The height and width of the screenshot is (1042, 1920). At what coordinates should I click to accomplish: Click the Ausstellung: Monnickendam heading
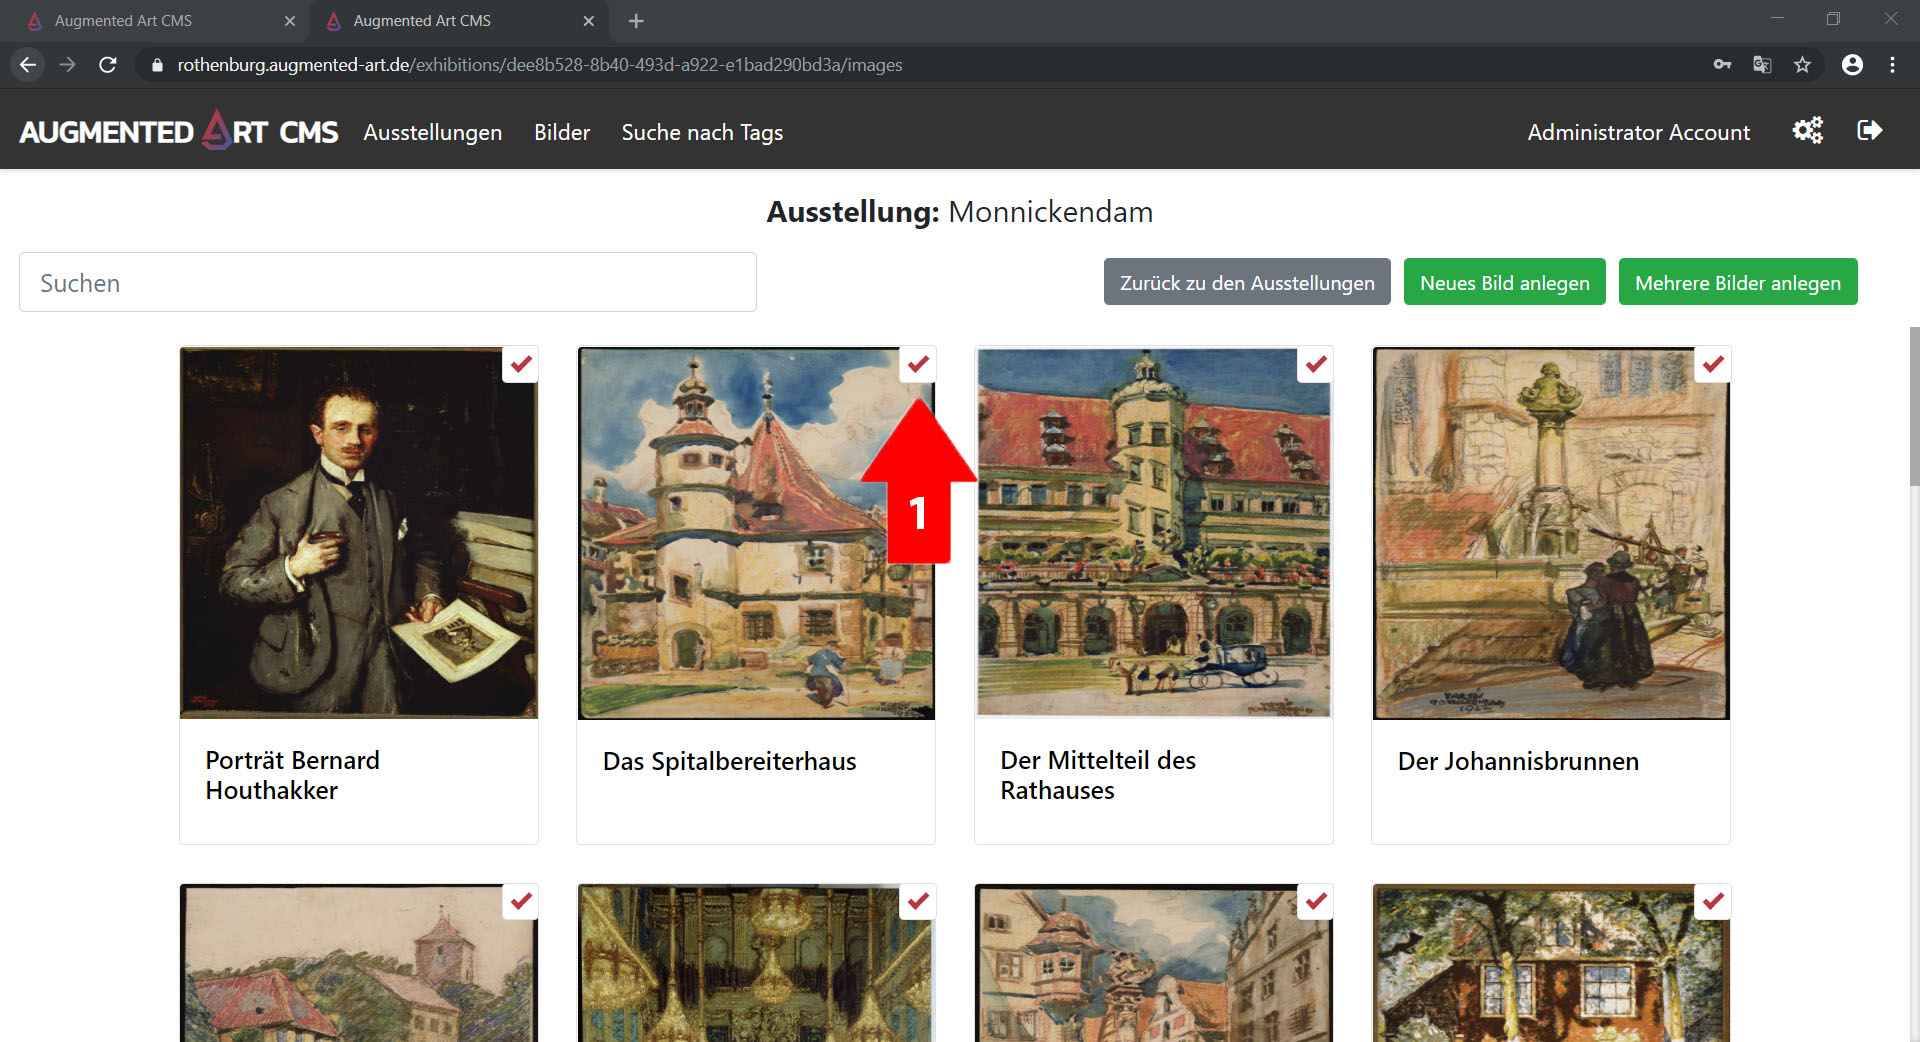tap(960, 212)
